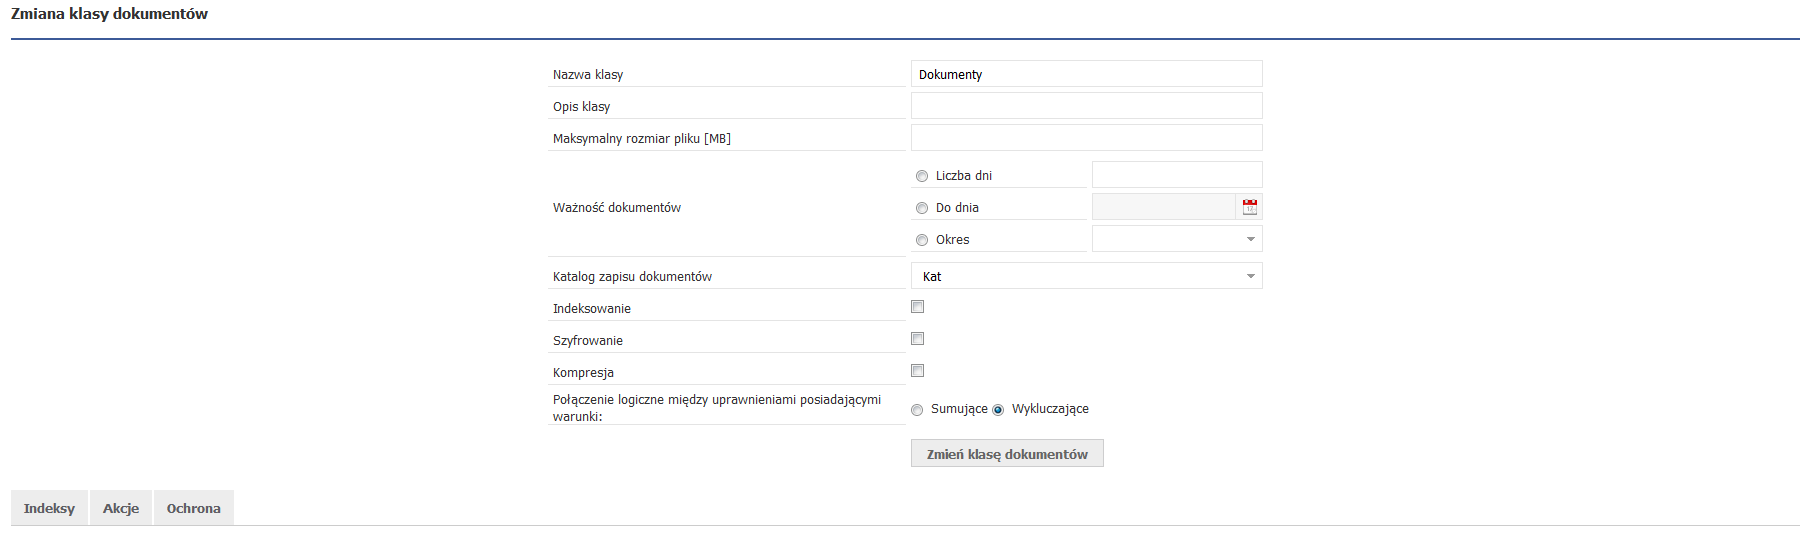Screen dimensions: 1809x555
Task: Toggle the Szyfrowanie checkbox
Action: click(917, 339)
